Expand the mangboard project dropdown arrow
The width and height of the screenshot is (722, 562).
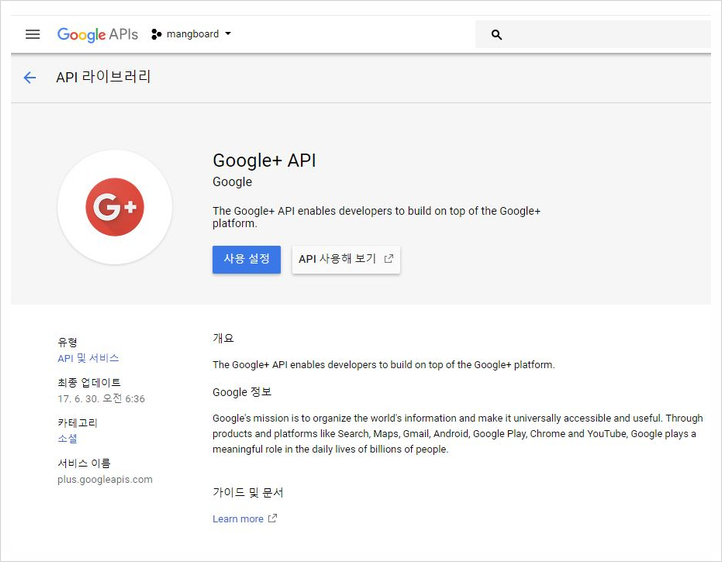point(228,34)
